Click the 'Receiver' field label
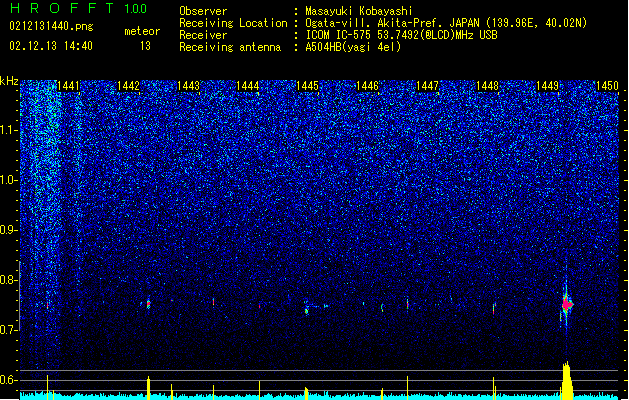Image resolution: width=629 pixels, height=400 pixels. pyautogui.click(x=203, y=35)
